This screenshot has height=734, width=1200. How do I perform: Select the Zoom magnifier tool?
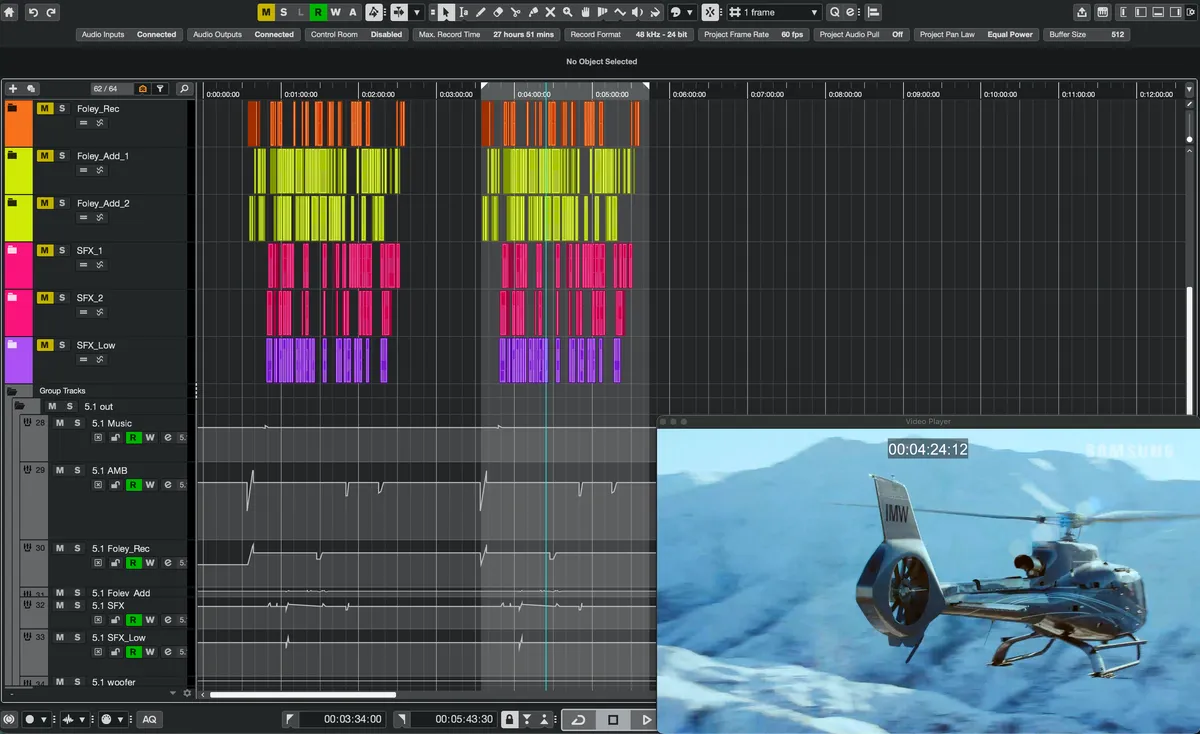point(567,12)
